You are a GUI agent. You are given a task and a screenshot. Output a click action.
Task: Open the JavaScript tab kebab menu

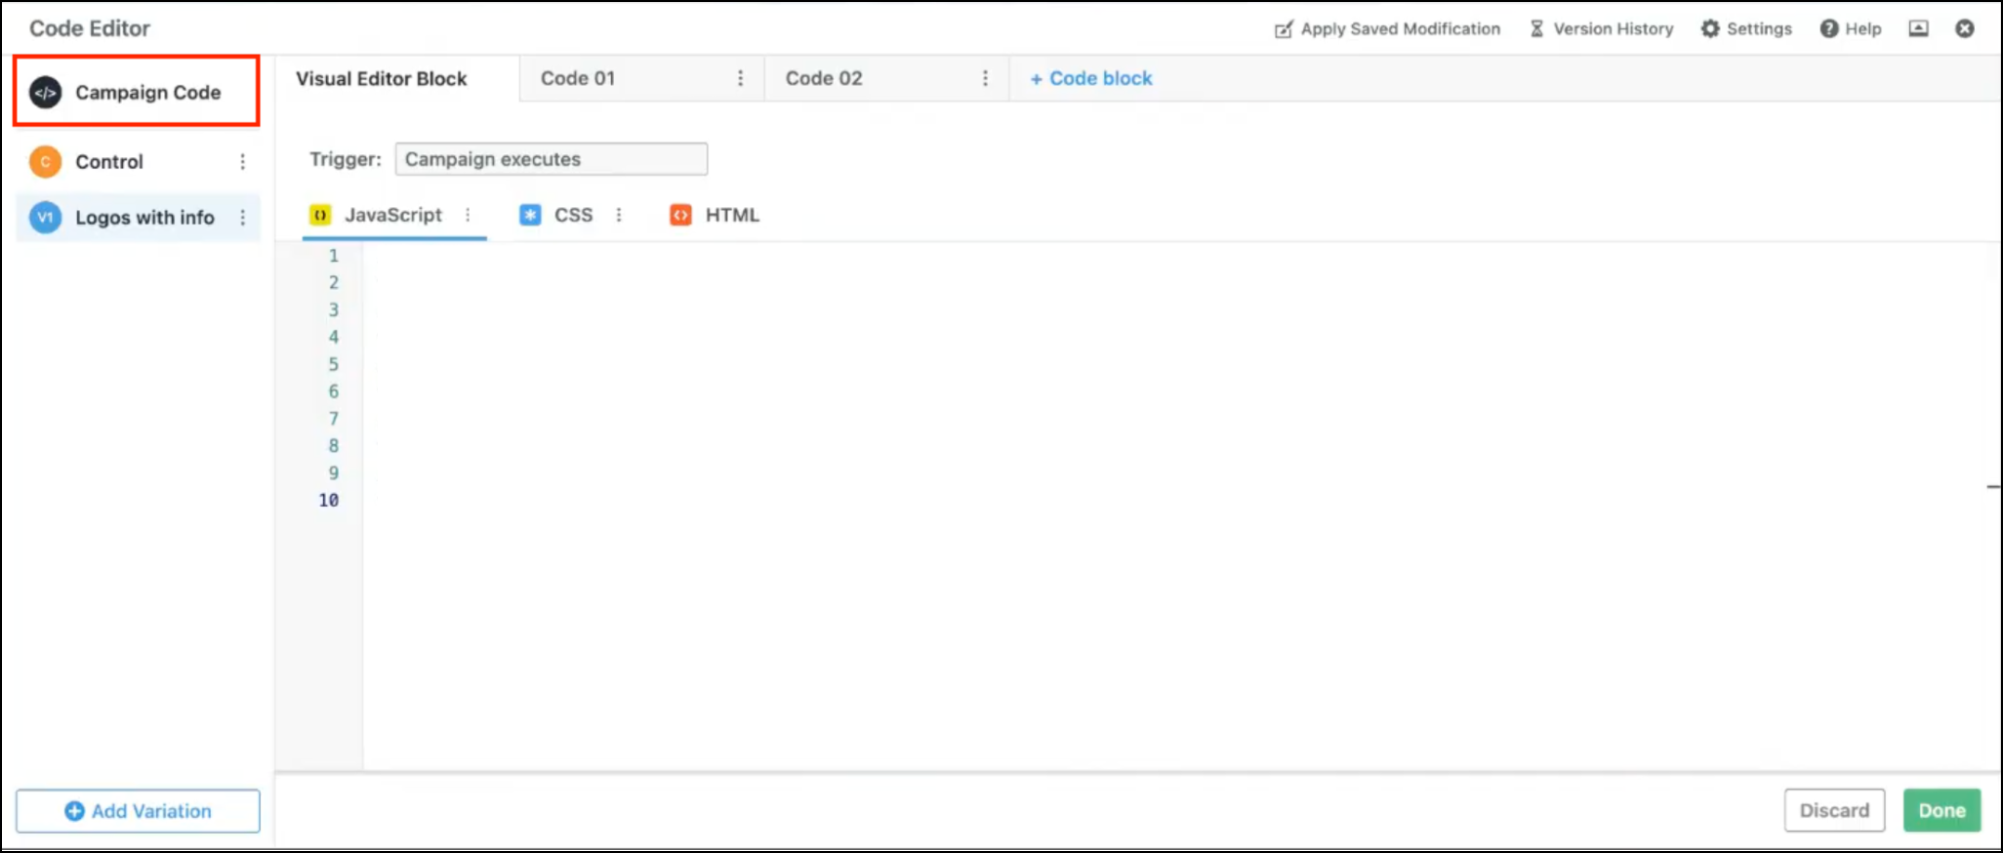467,215
